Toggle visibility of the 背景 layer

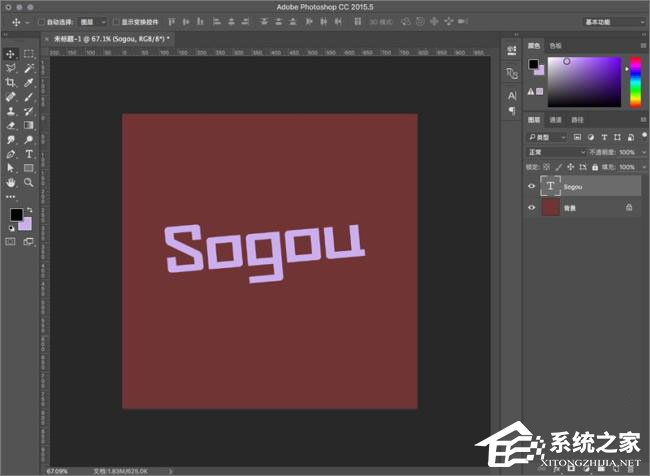[x=532, y=207]
